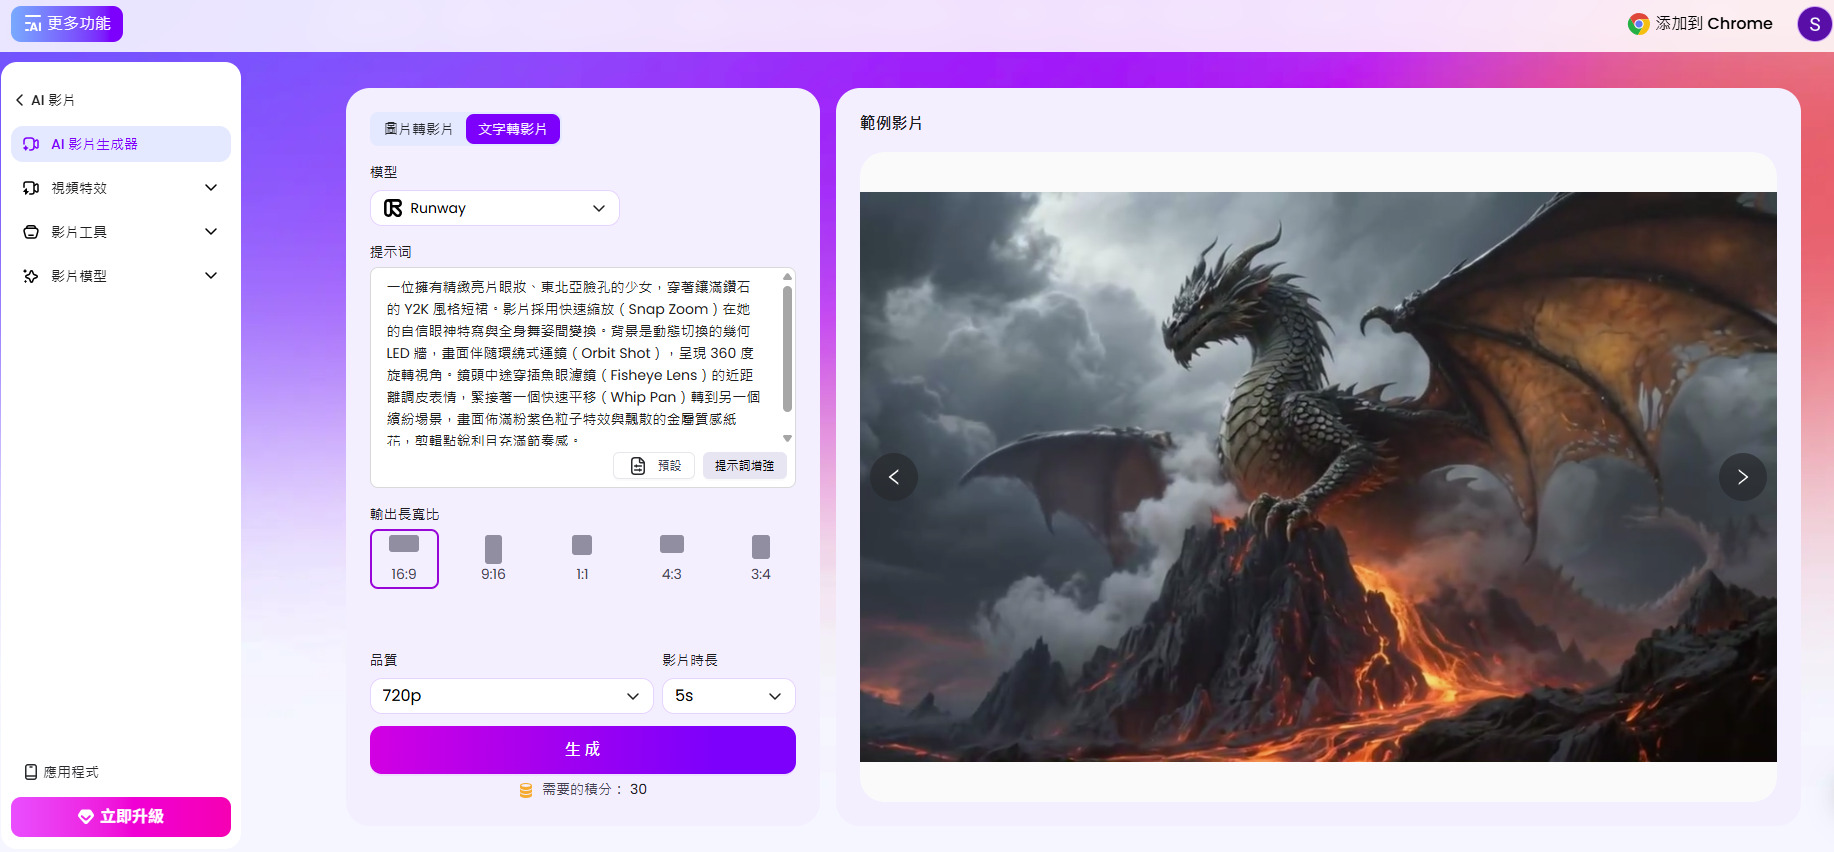The height and width of the screenshot is (852, 1834).
Task: Click the 視頻特效 sidebar icon
Action: click(x=31, y=188)
